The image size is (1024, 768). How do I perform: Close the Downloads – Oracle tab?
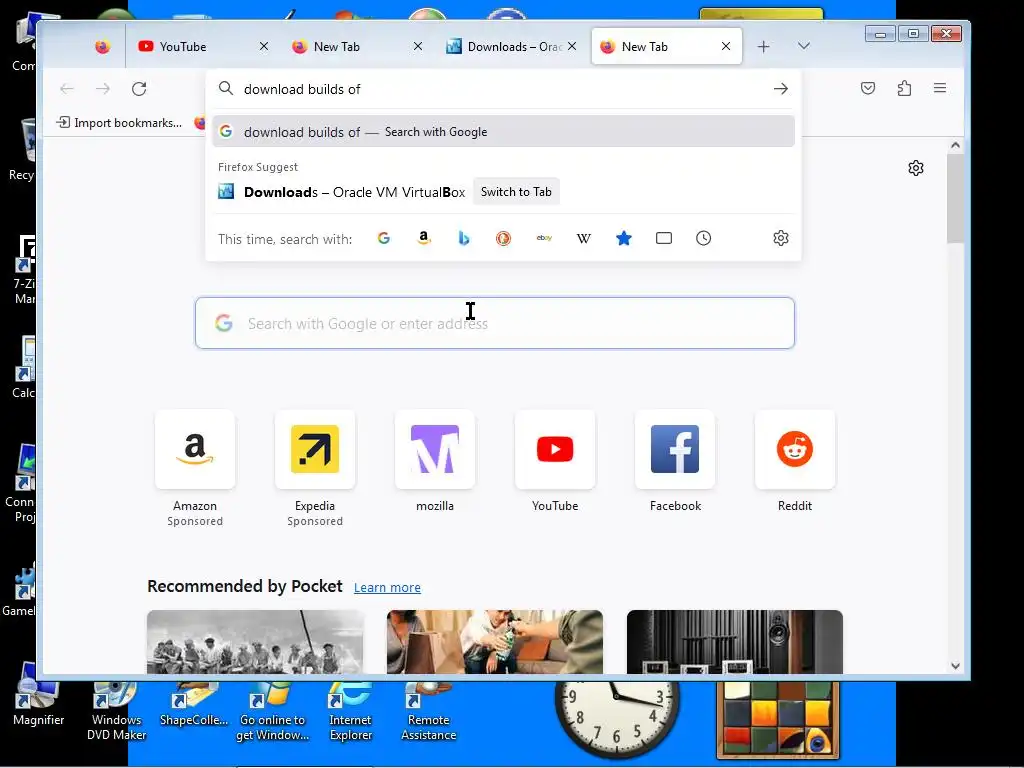pyautogui.click(x=572, y=46)
